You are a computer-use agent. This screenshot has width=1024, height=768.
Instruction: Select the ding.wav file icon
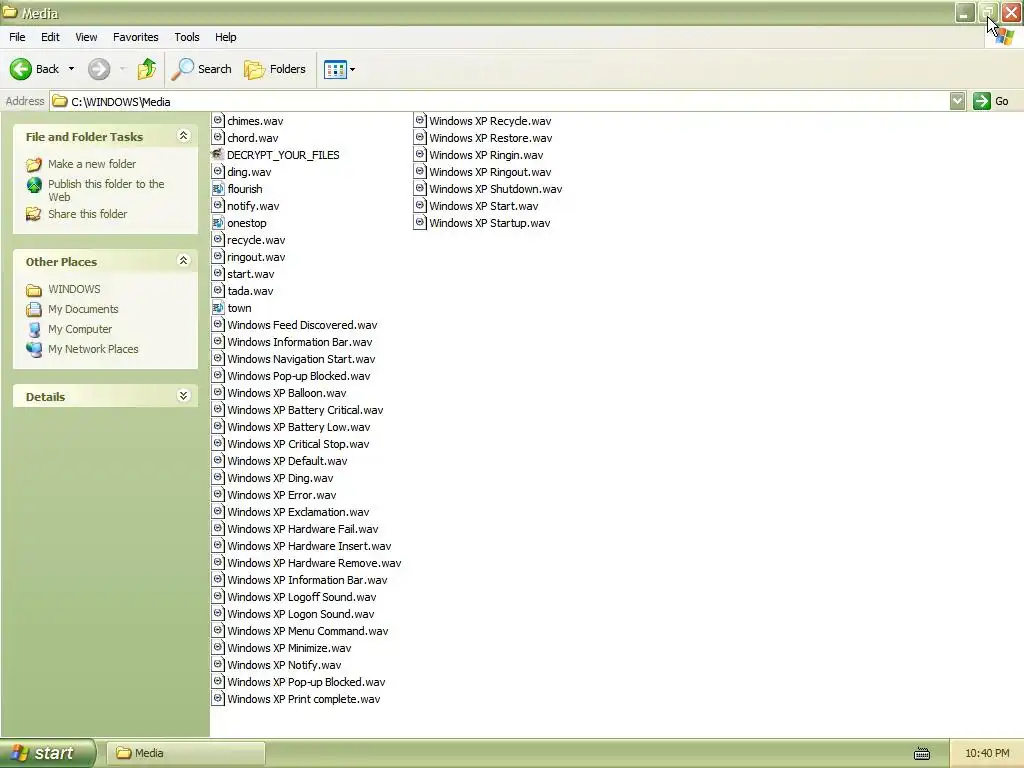[x=218, y=171]
